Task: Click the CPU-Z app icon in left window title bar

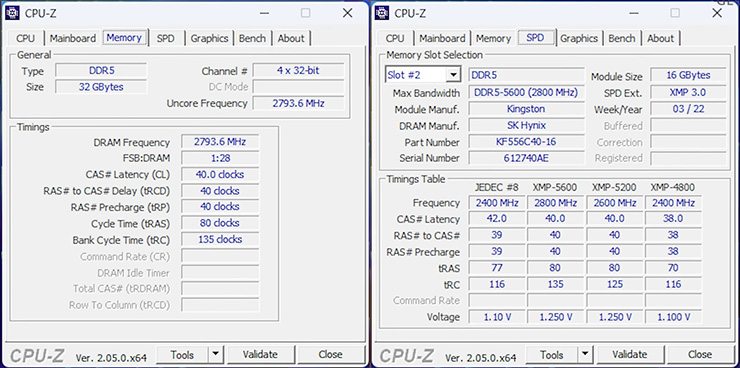Action: pyautogui.click(x=12, y=13)
